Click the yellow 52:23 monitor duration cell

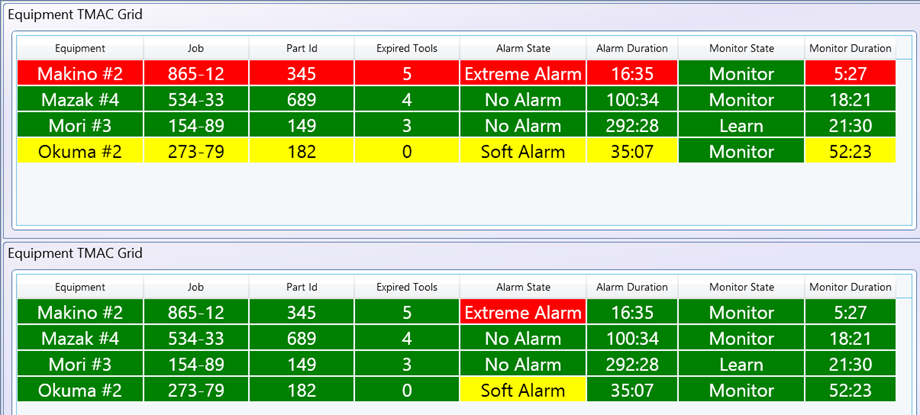point(849,152)
